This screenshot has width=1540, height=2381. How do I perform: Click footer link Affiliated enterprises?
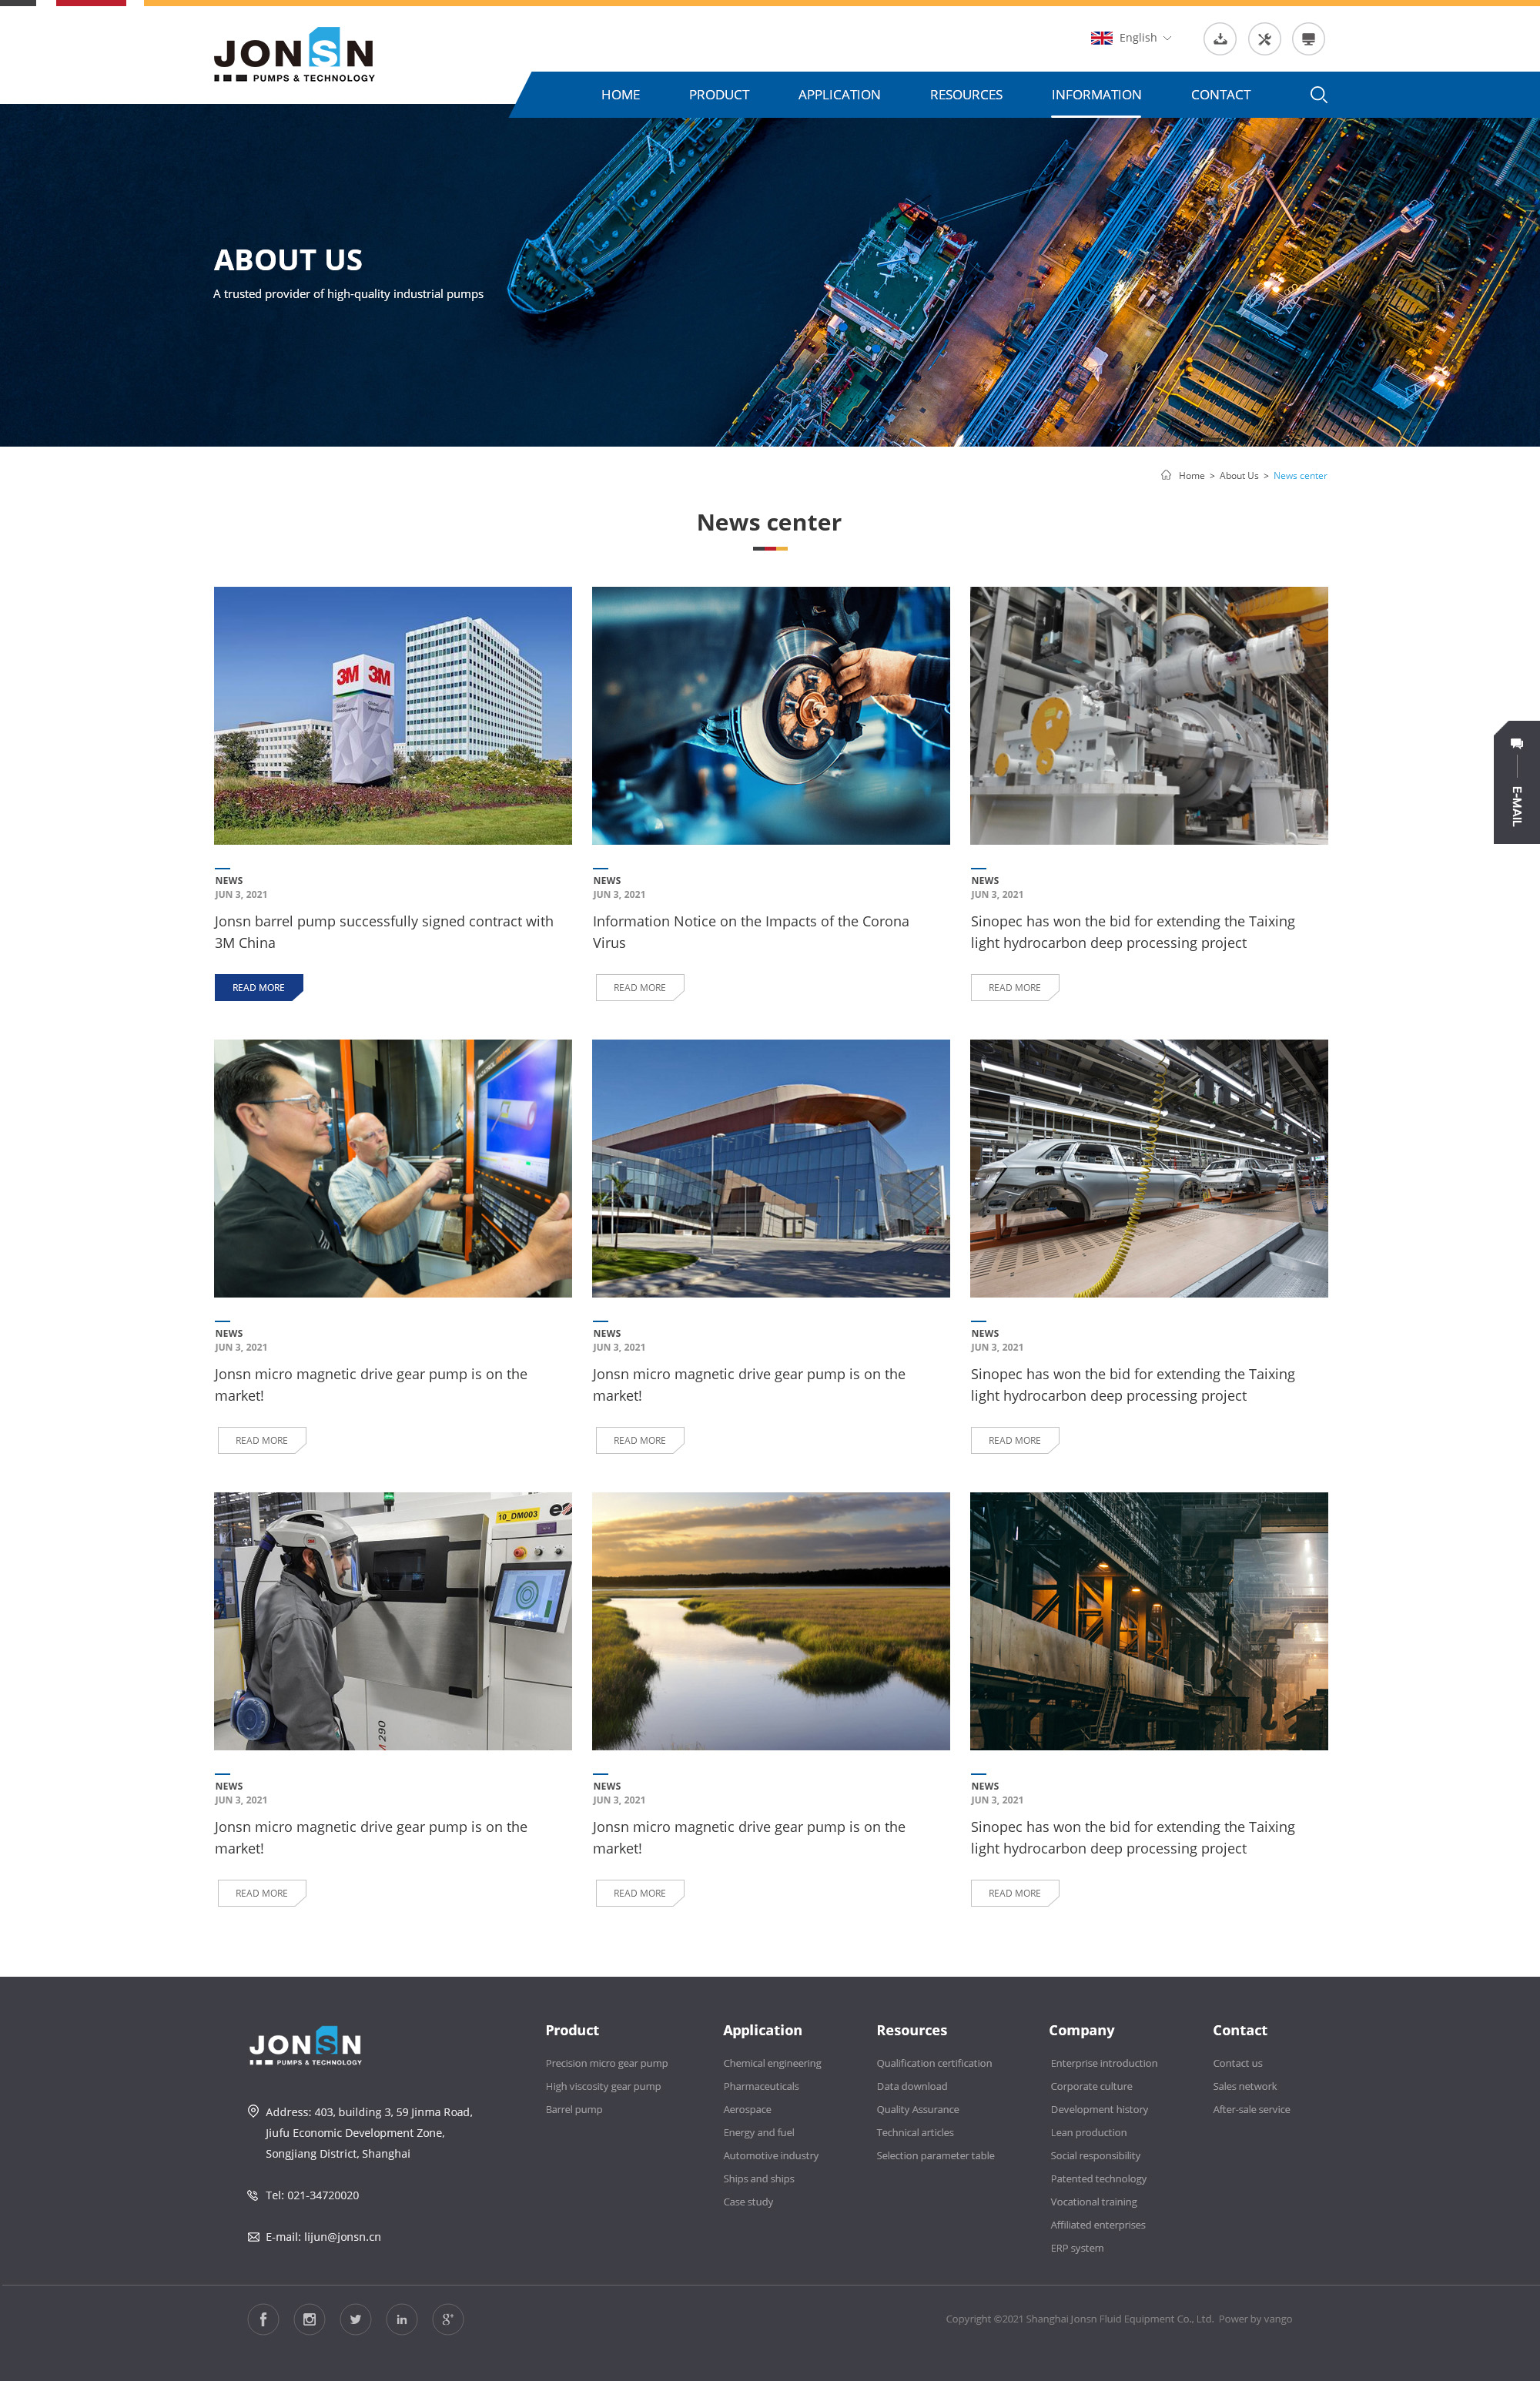click(1098, 2224)
